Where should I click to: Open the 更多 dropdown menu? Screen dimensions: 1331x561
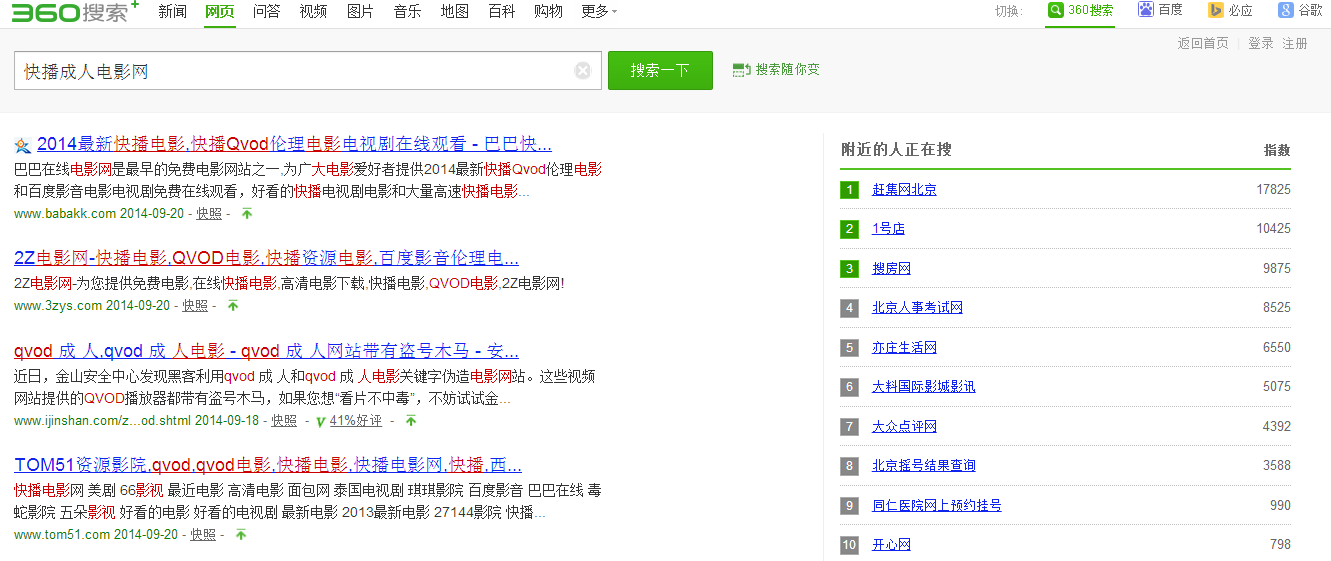click(598, 11)
